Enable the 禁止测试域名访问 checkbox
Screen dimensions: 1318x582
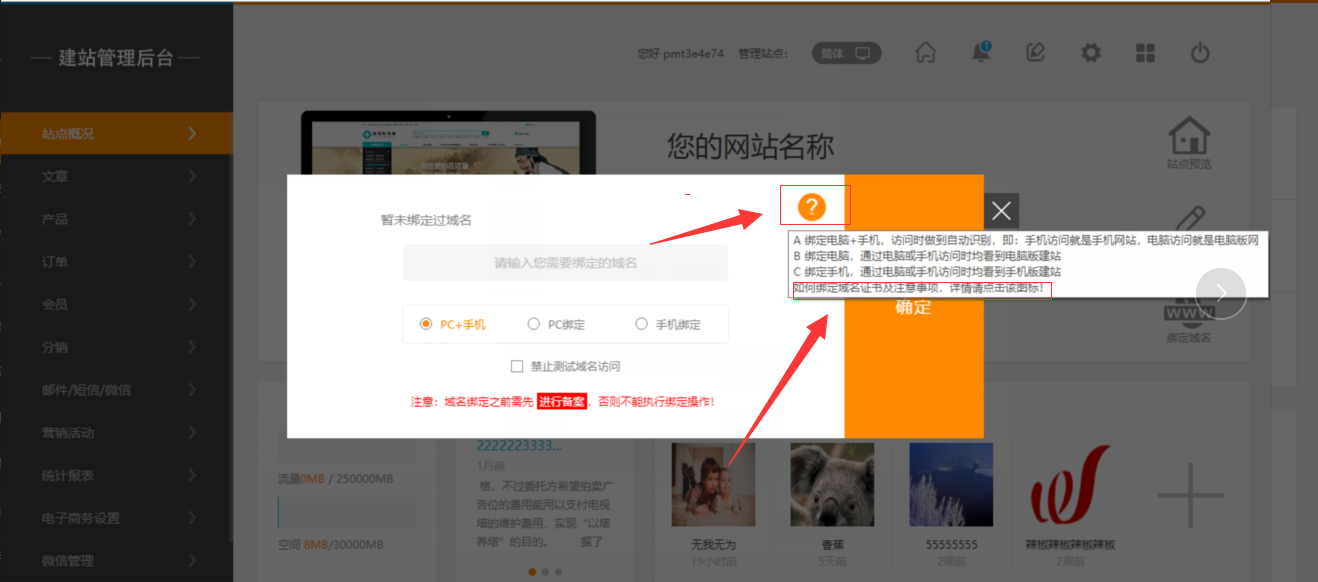517,366
